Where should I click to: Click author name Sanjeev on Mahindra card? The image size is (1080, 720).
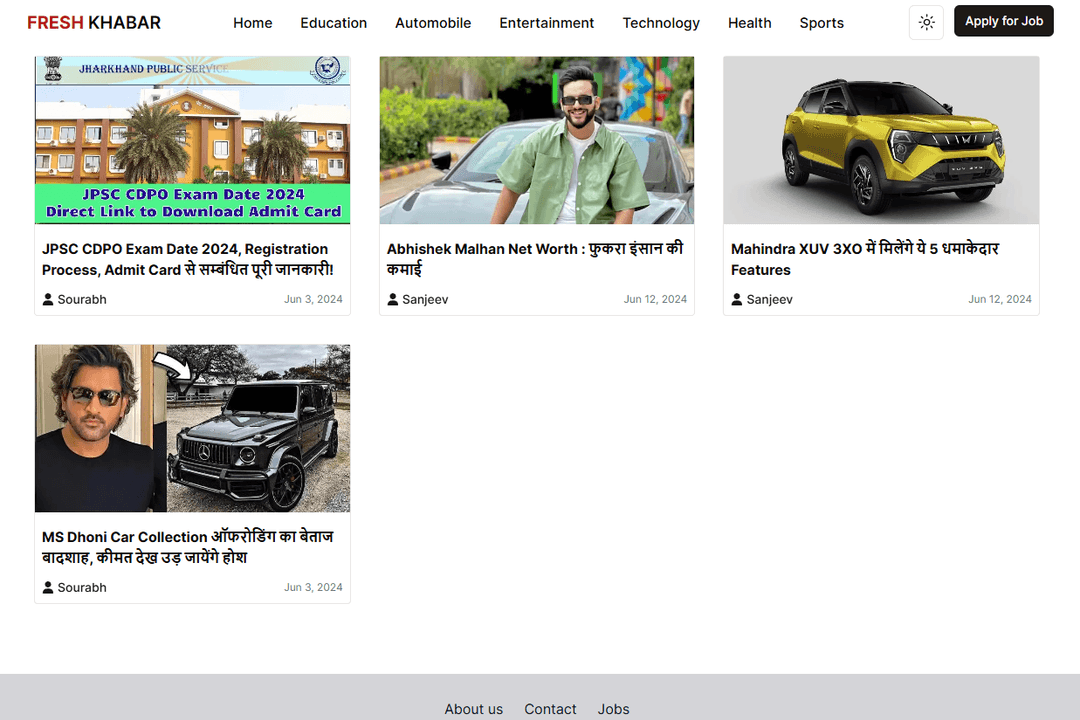click(769, 300)
